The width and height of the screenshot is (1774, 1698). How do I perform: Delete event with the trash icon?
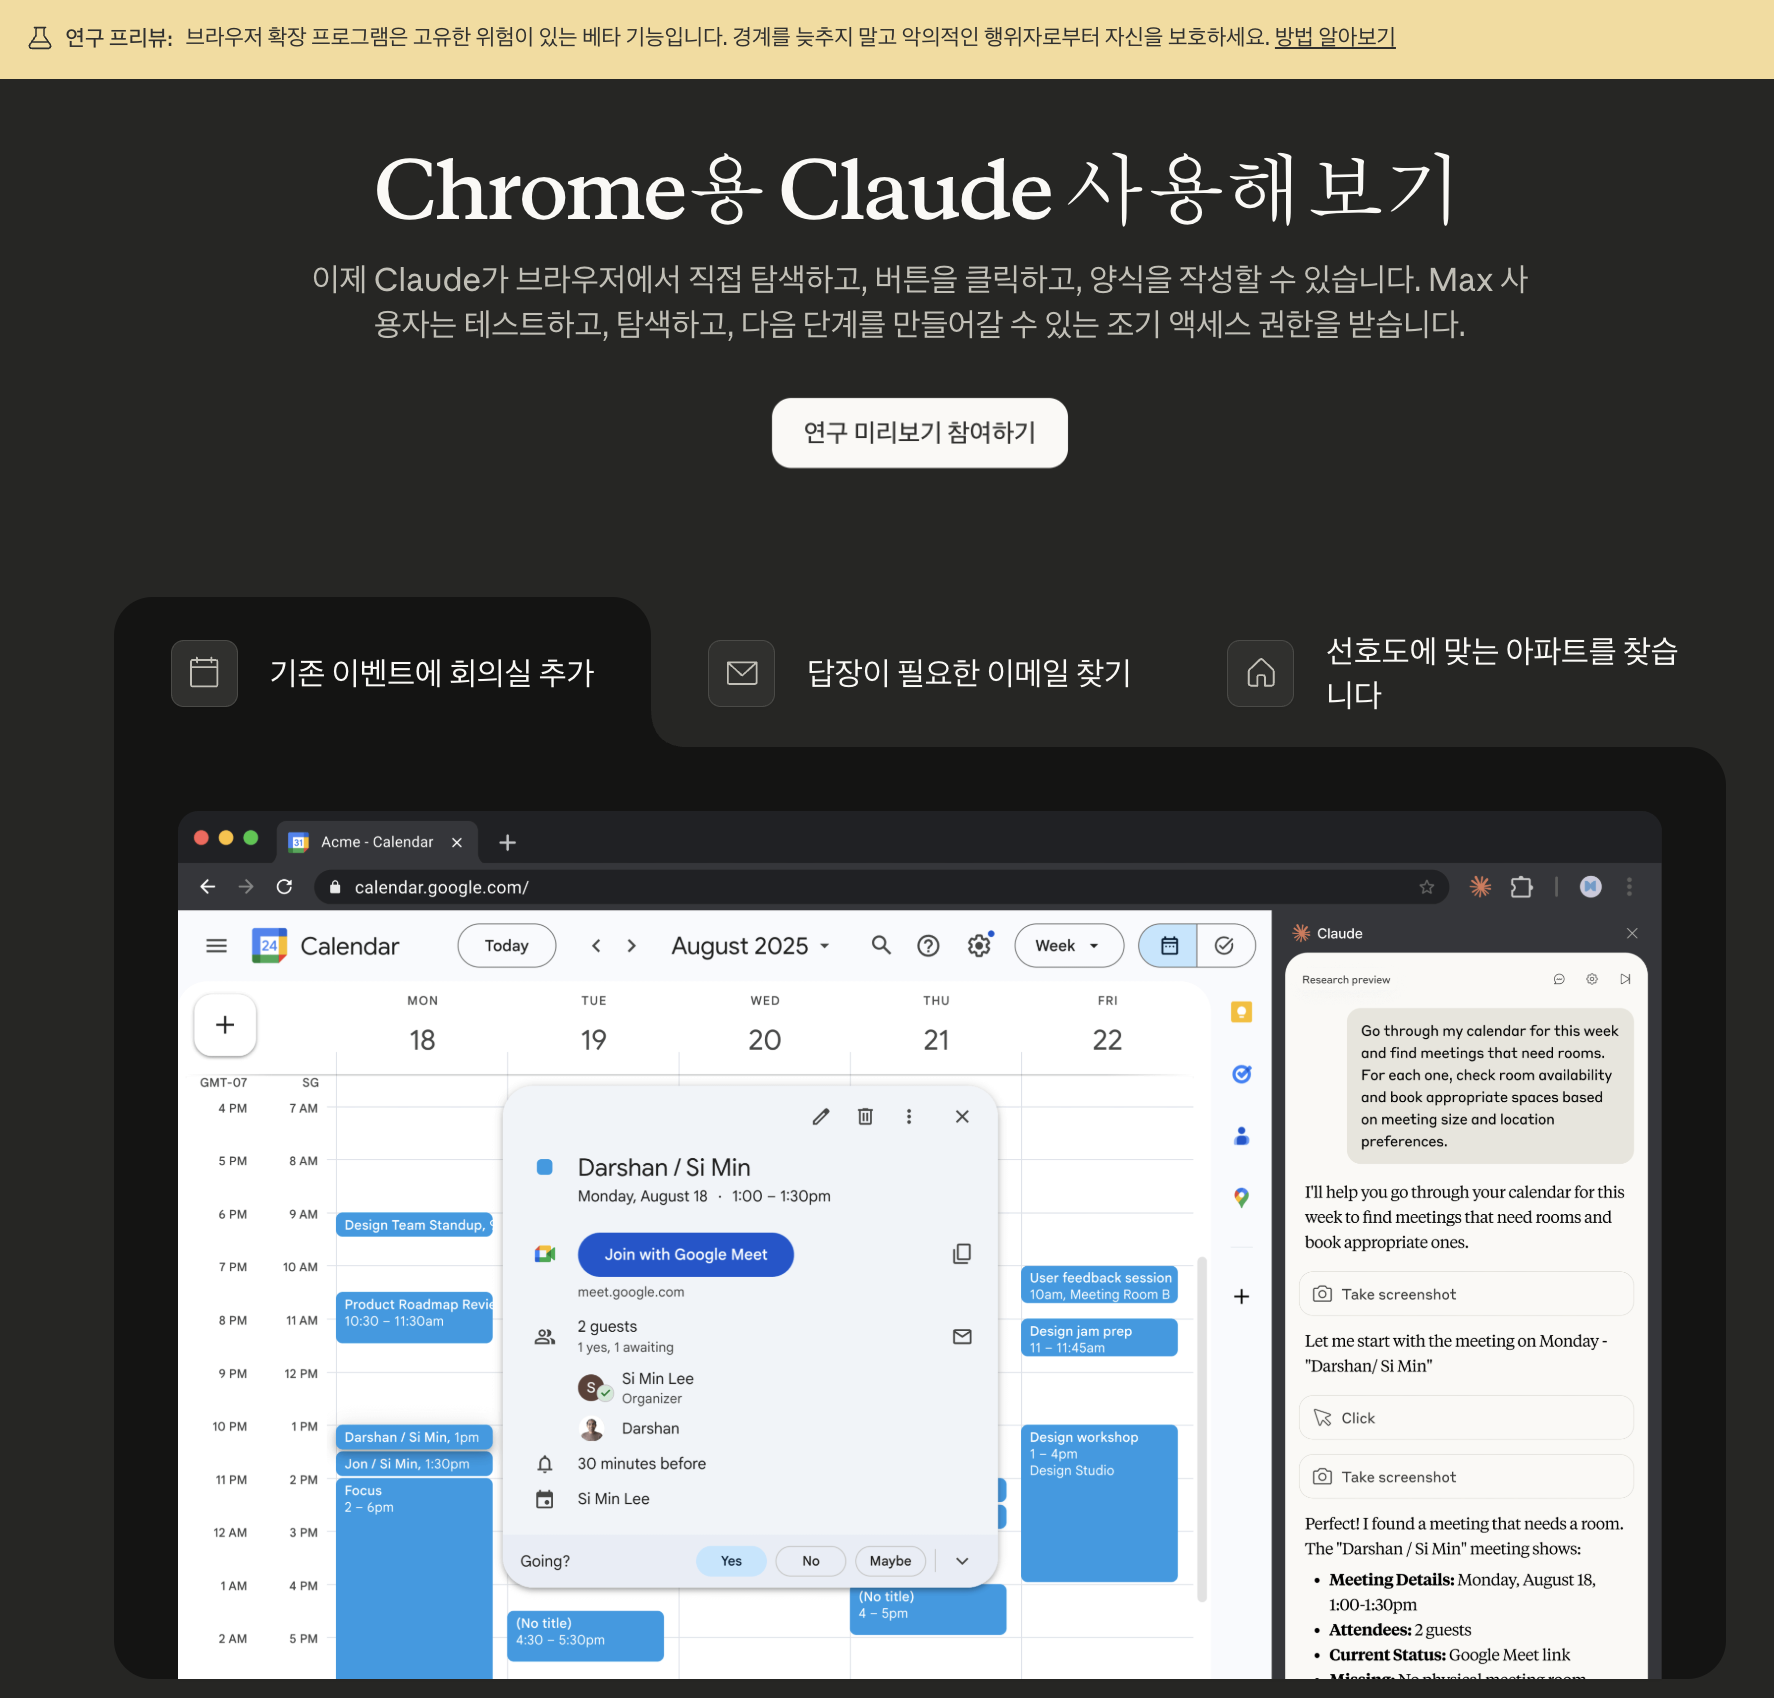pyautogui.click(x=865, y=1117)
